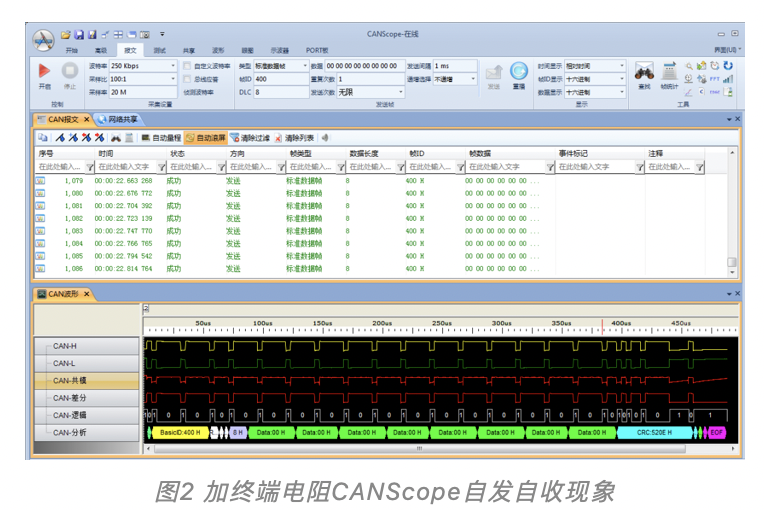Click the 清除过滤 clear filter button
This screenshot has height=510, width=764.
250,138
